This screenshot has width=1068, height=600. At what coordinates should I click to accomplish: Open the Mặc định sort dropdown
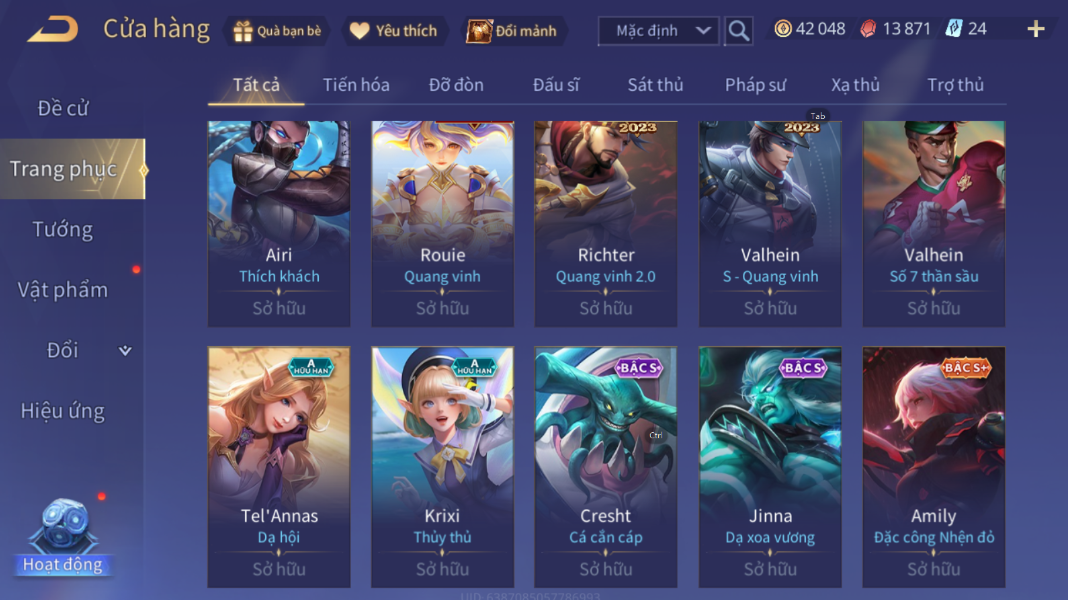point(659,31)
